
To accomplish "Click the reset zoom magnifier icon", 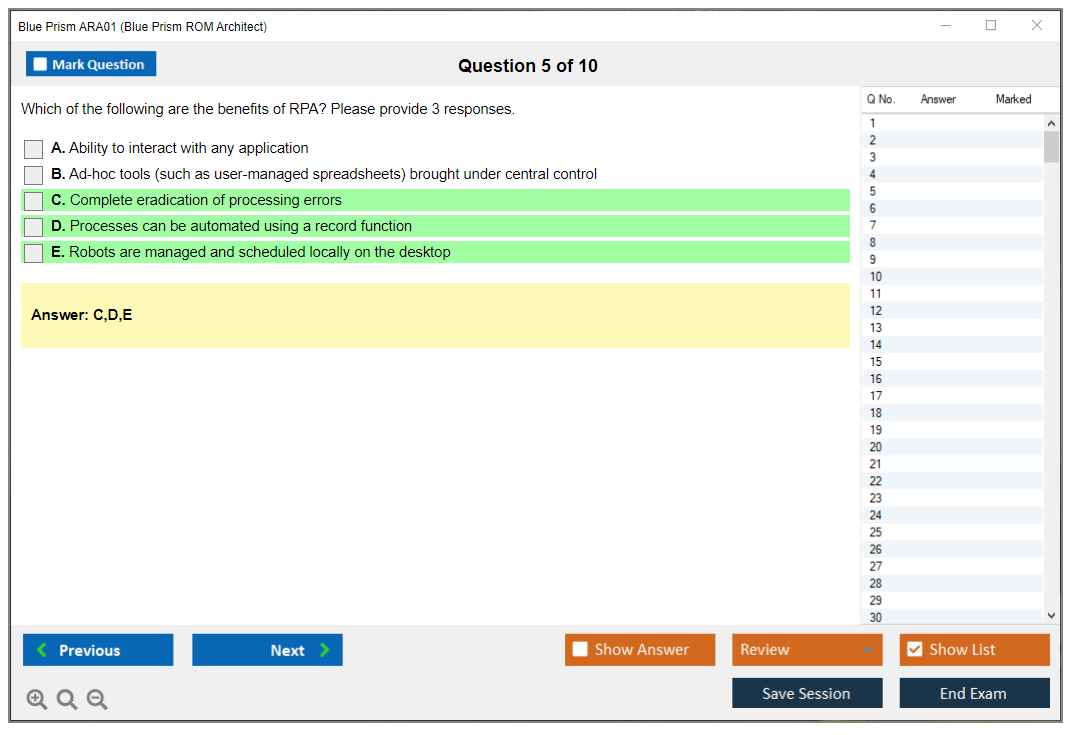I will pyautogui.click(x=67, y=700).
